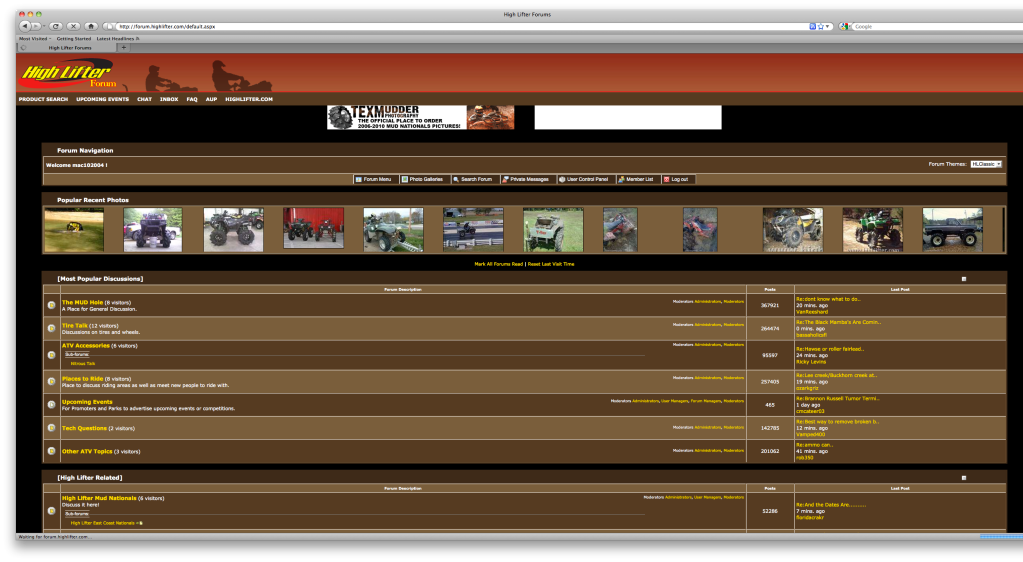This screenshot has height=562, width=1023.
Task: Click TexMudder Photography banner ad
Action: tap(420, 117)
